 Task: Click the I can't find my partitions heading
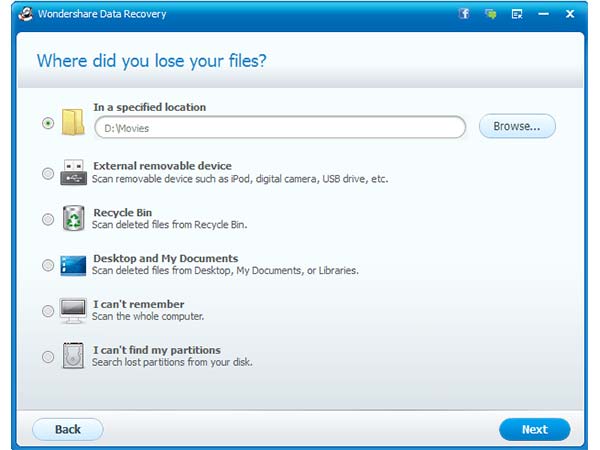157,350
